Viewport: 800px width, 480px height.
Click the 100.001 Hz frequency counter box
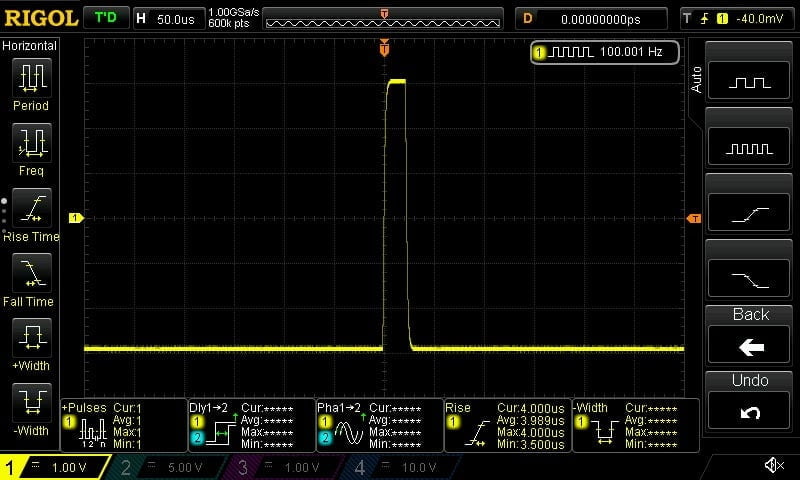click(605, 52)
